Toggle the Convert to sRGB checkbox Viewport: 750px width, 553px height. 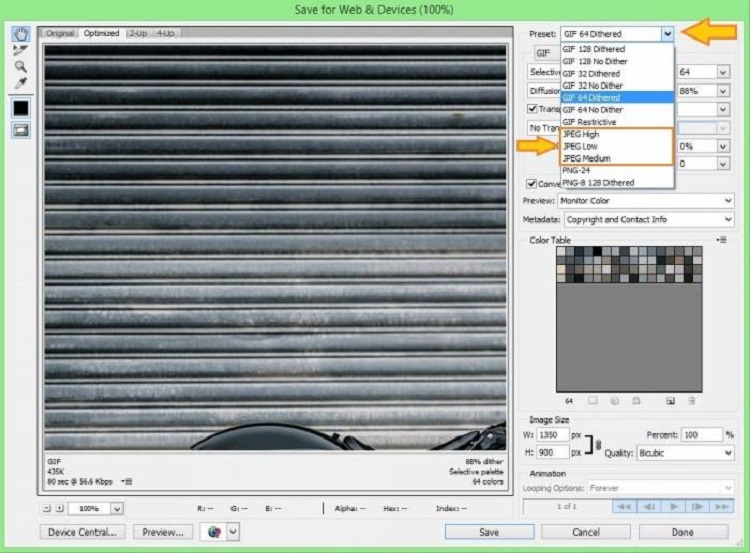(x=531, y=184)
